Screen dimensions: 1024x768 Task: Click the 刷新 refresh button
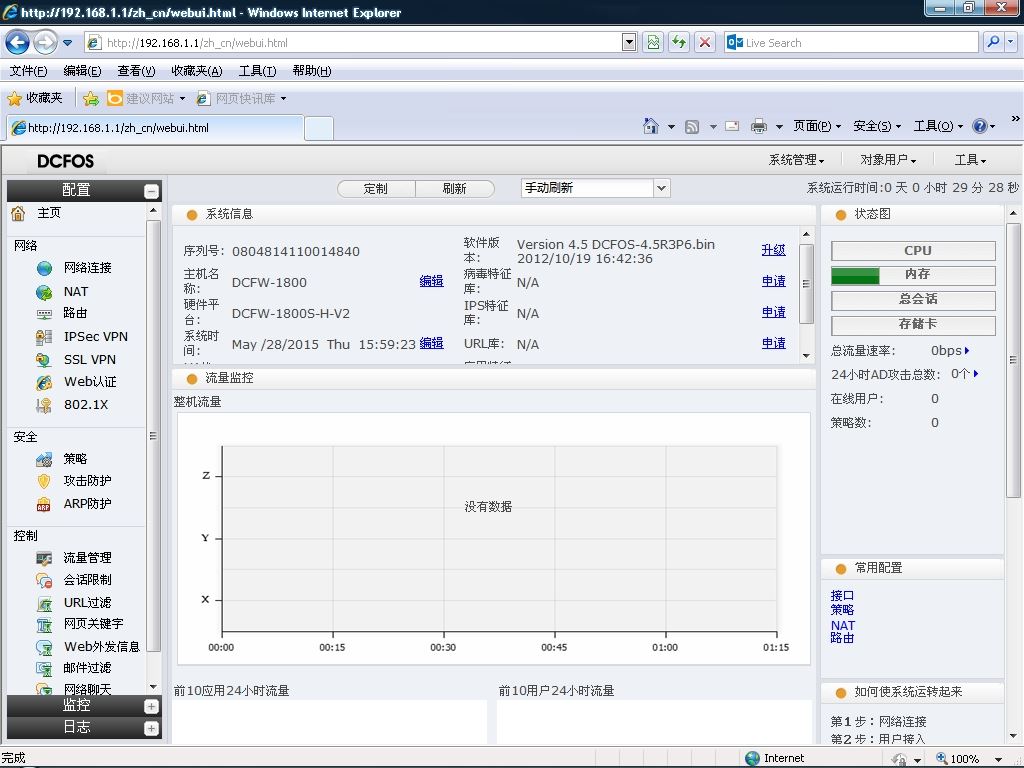[455, 189]
